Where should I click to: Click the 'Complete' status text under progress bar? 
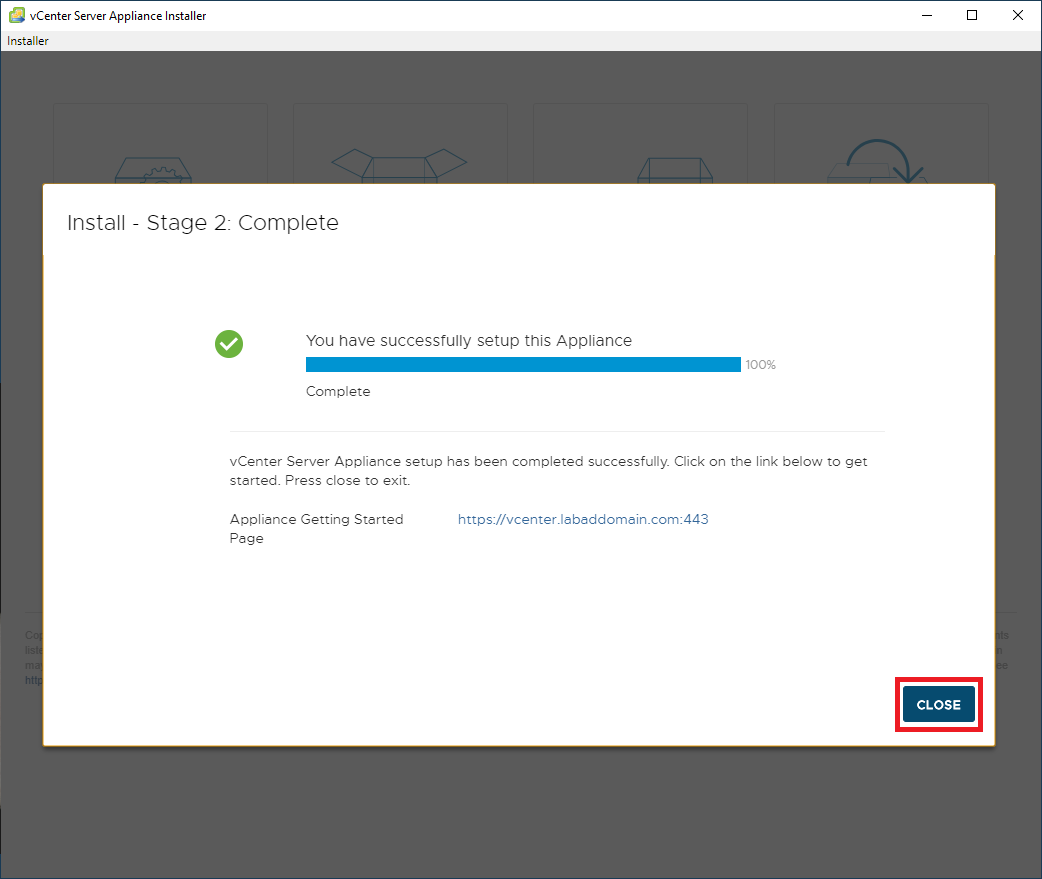point(338,391)
